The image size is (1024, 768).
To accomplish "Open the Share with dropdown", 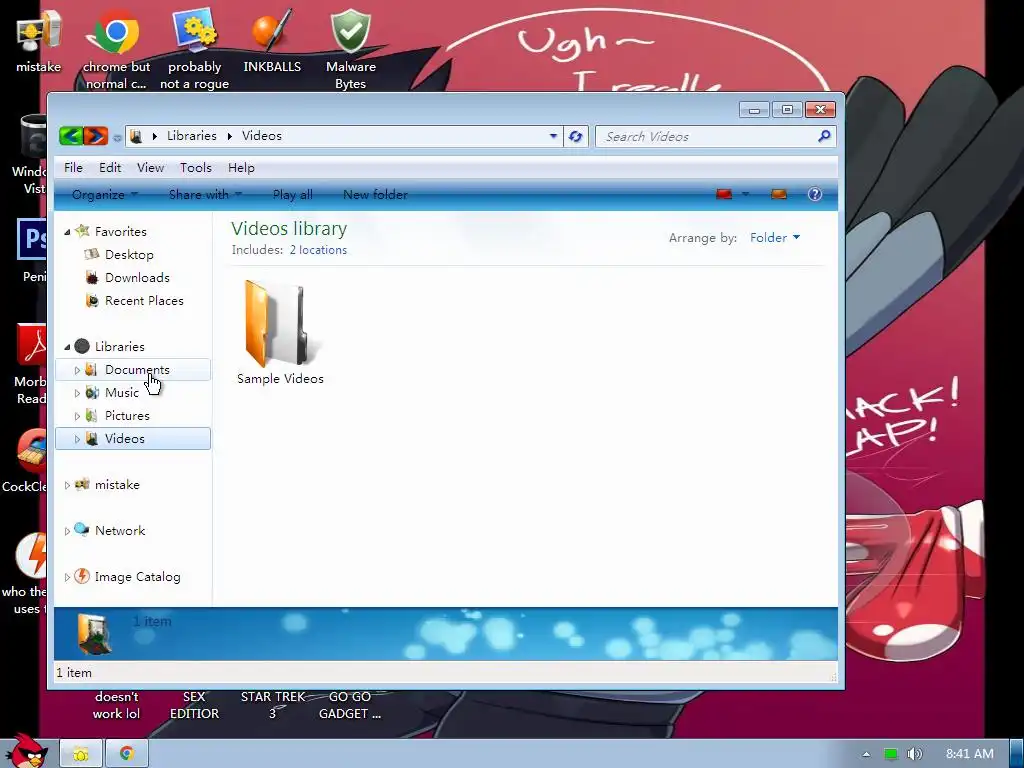I will coord(205,195).
